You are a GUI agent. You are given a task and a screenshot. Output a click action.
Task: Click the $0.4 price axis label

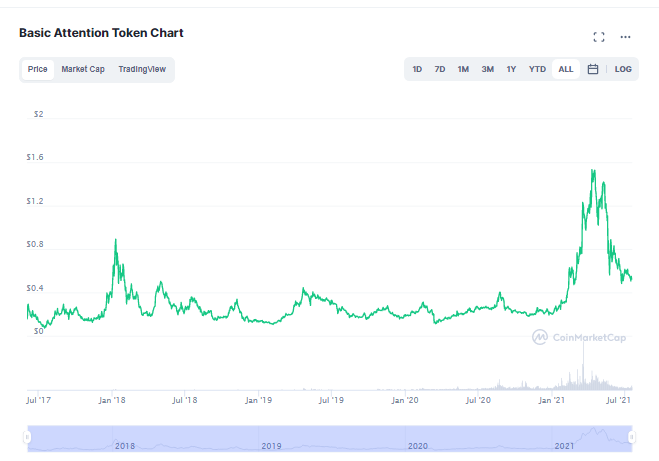click(35, 288)
